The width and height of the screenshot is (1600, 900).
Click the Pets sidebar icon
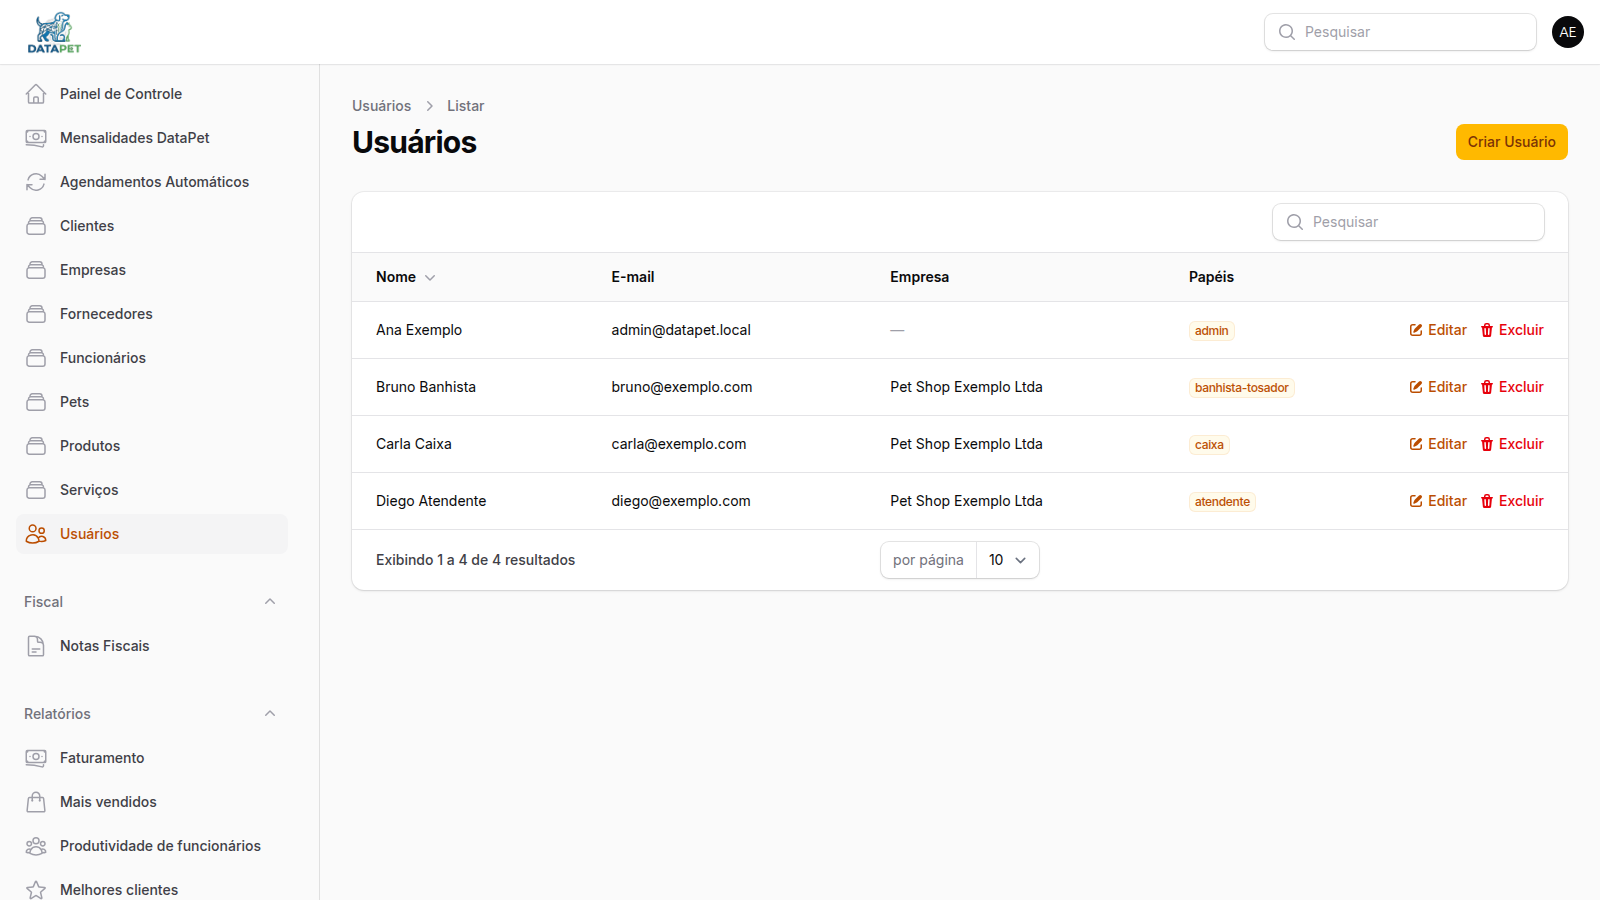click(36, 402)
